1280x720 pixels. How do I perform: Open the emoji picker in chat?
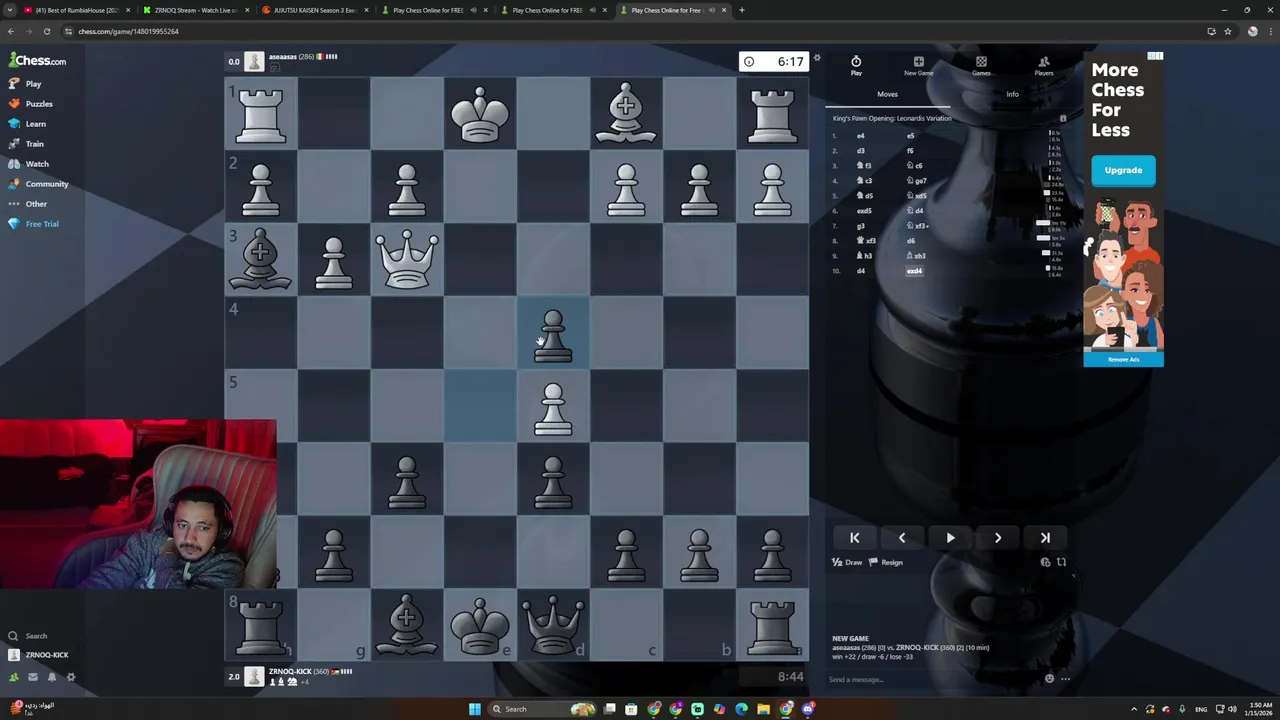pyautogui.click(x=1049, y=679)
